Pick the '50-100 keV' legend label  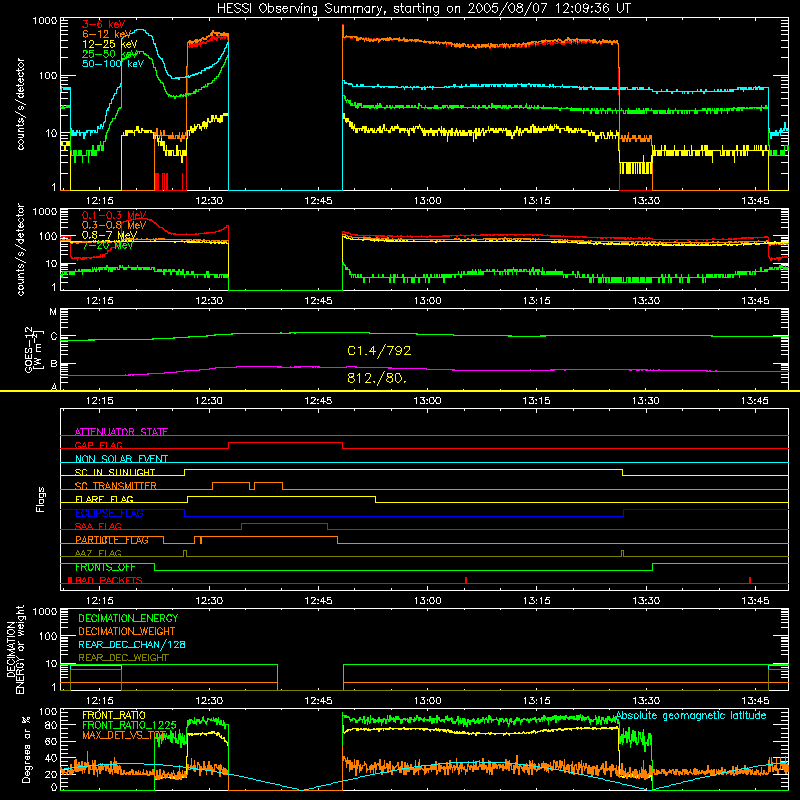coord(113,63)
